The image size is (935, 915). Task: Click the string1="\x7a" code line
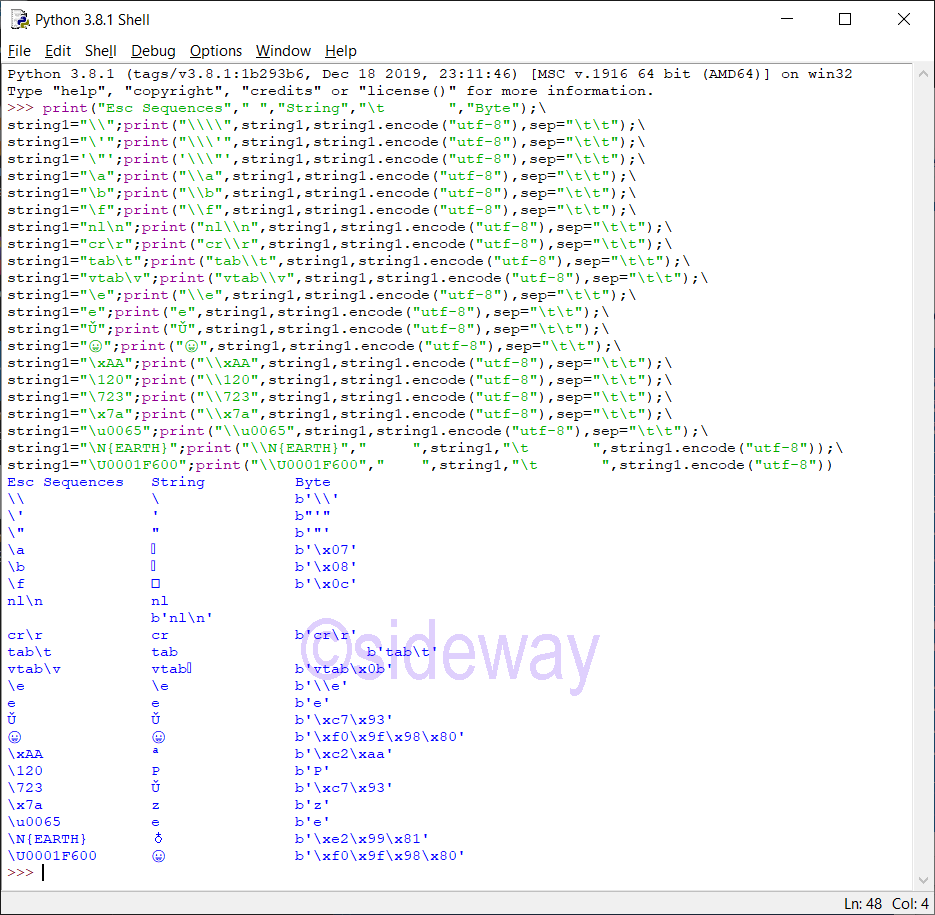[340, 414]
